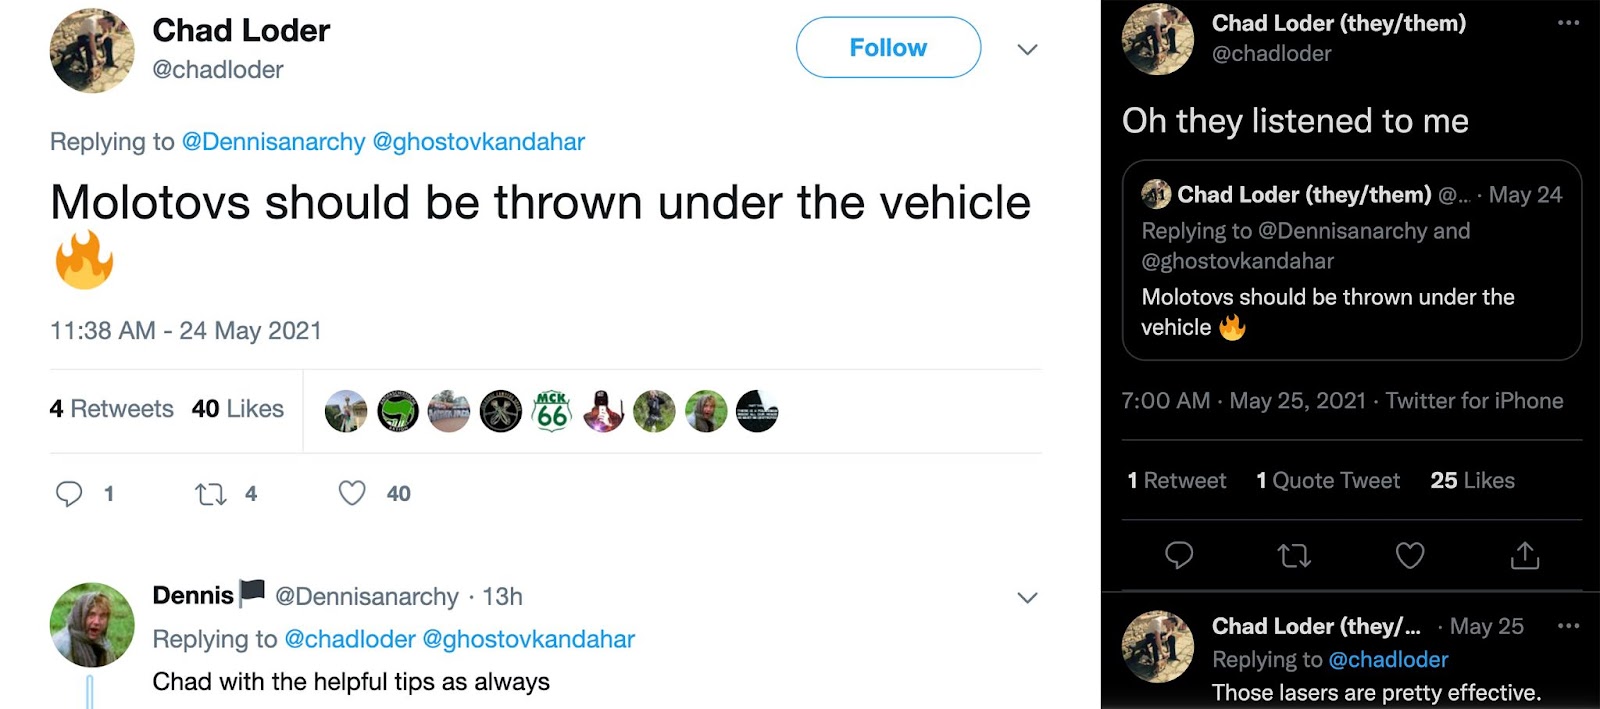Click the Follow button for Chad Loder
The height and width of the screenshot is (709, 1600).
pos(888,47)
